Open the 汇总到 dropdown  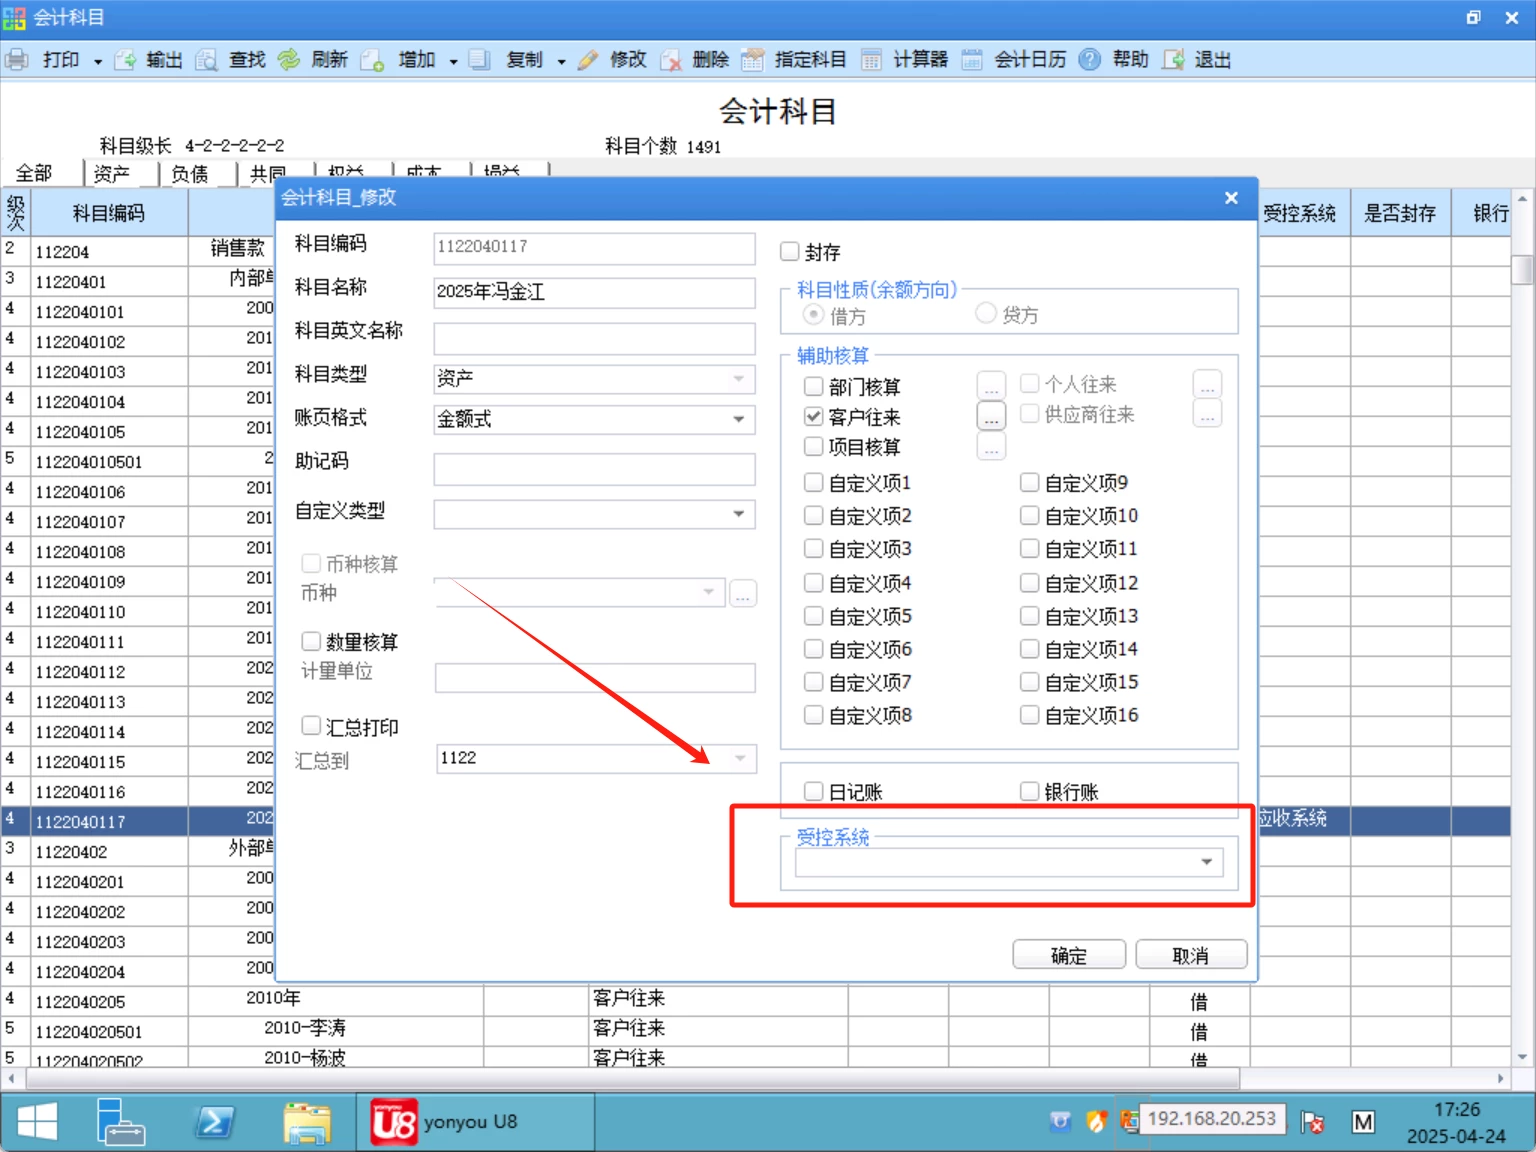740,758
